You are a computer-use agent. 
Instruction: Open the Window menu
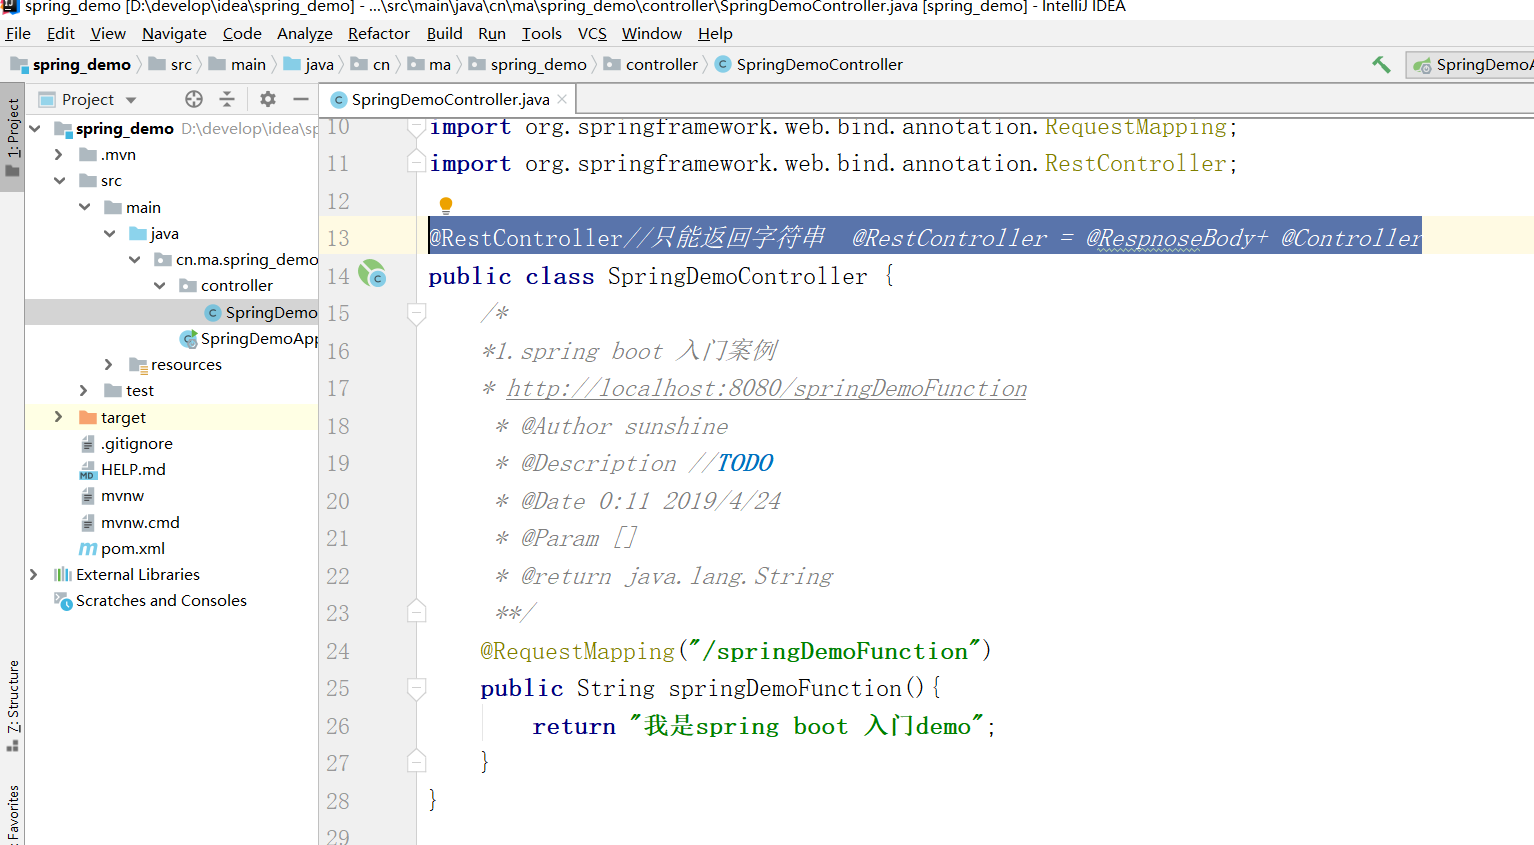click(x=652, y=33)
